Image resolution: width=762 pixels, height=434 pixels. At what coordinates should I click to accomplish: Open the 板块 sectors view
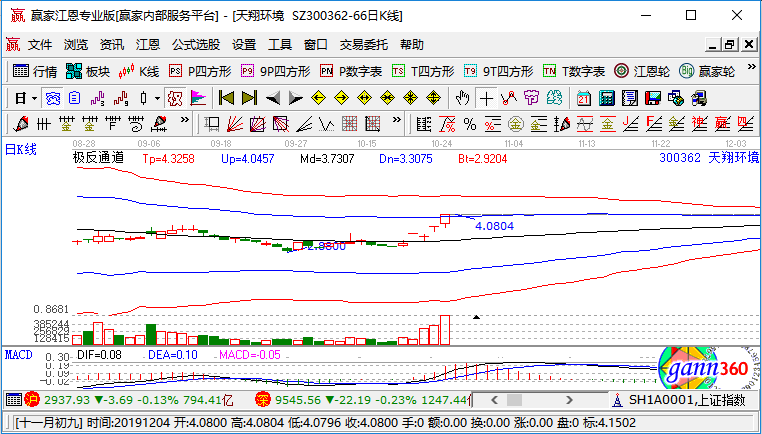[88, 72]
